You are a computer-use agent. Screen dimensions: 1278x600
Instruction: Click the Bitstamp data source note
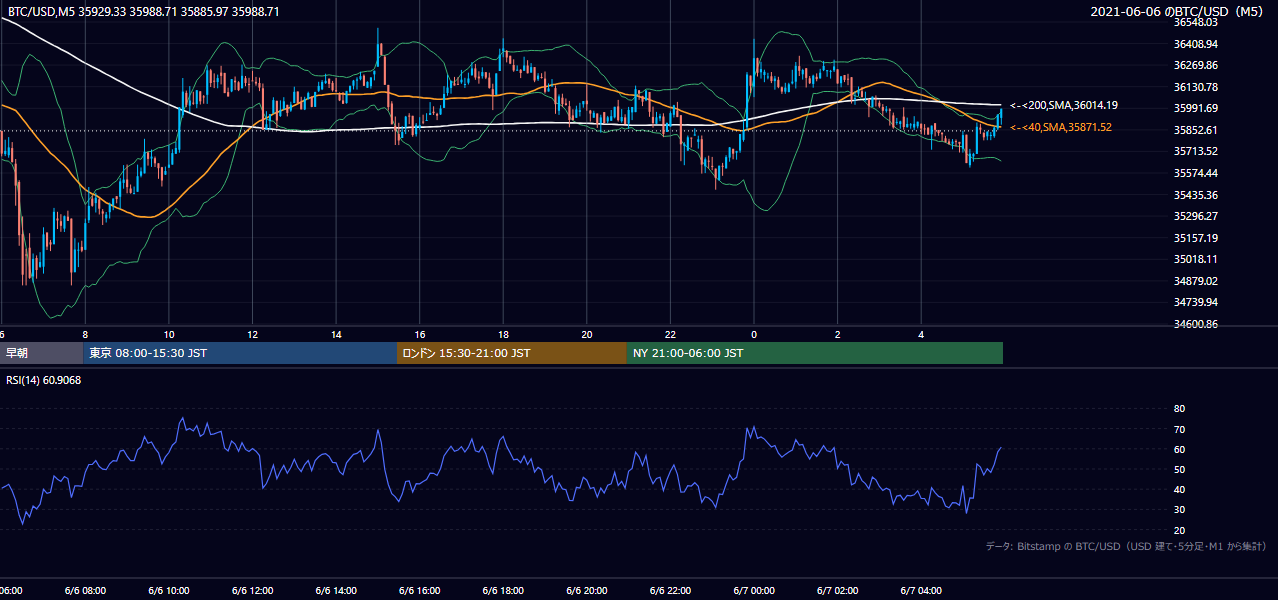point(1126,546)
